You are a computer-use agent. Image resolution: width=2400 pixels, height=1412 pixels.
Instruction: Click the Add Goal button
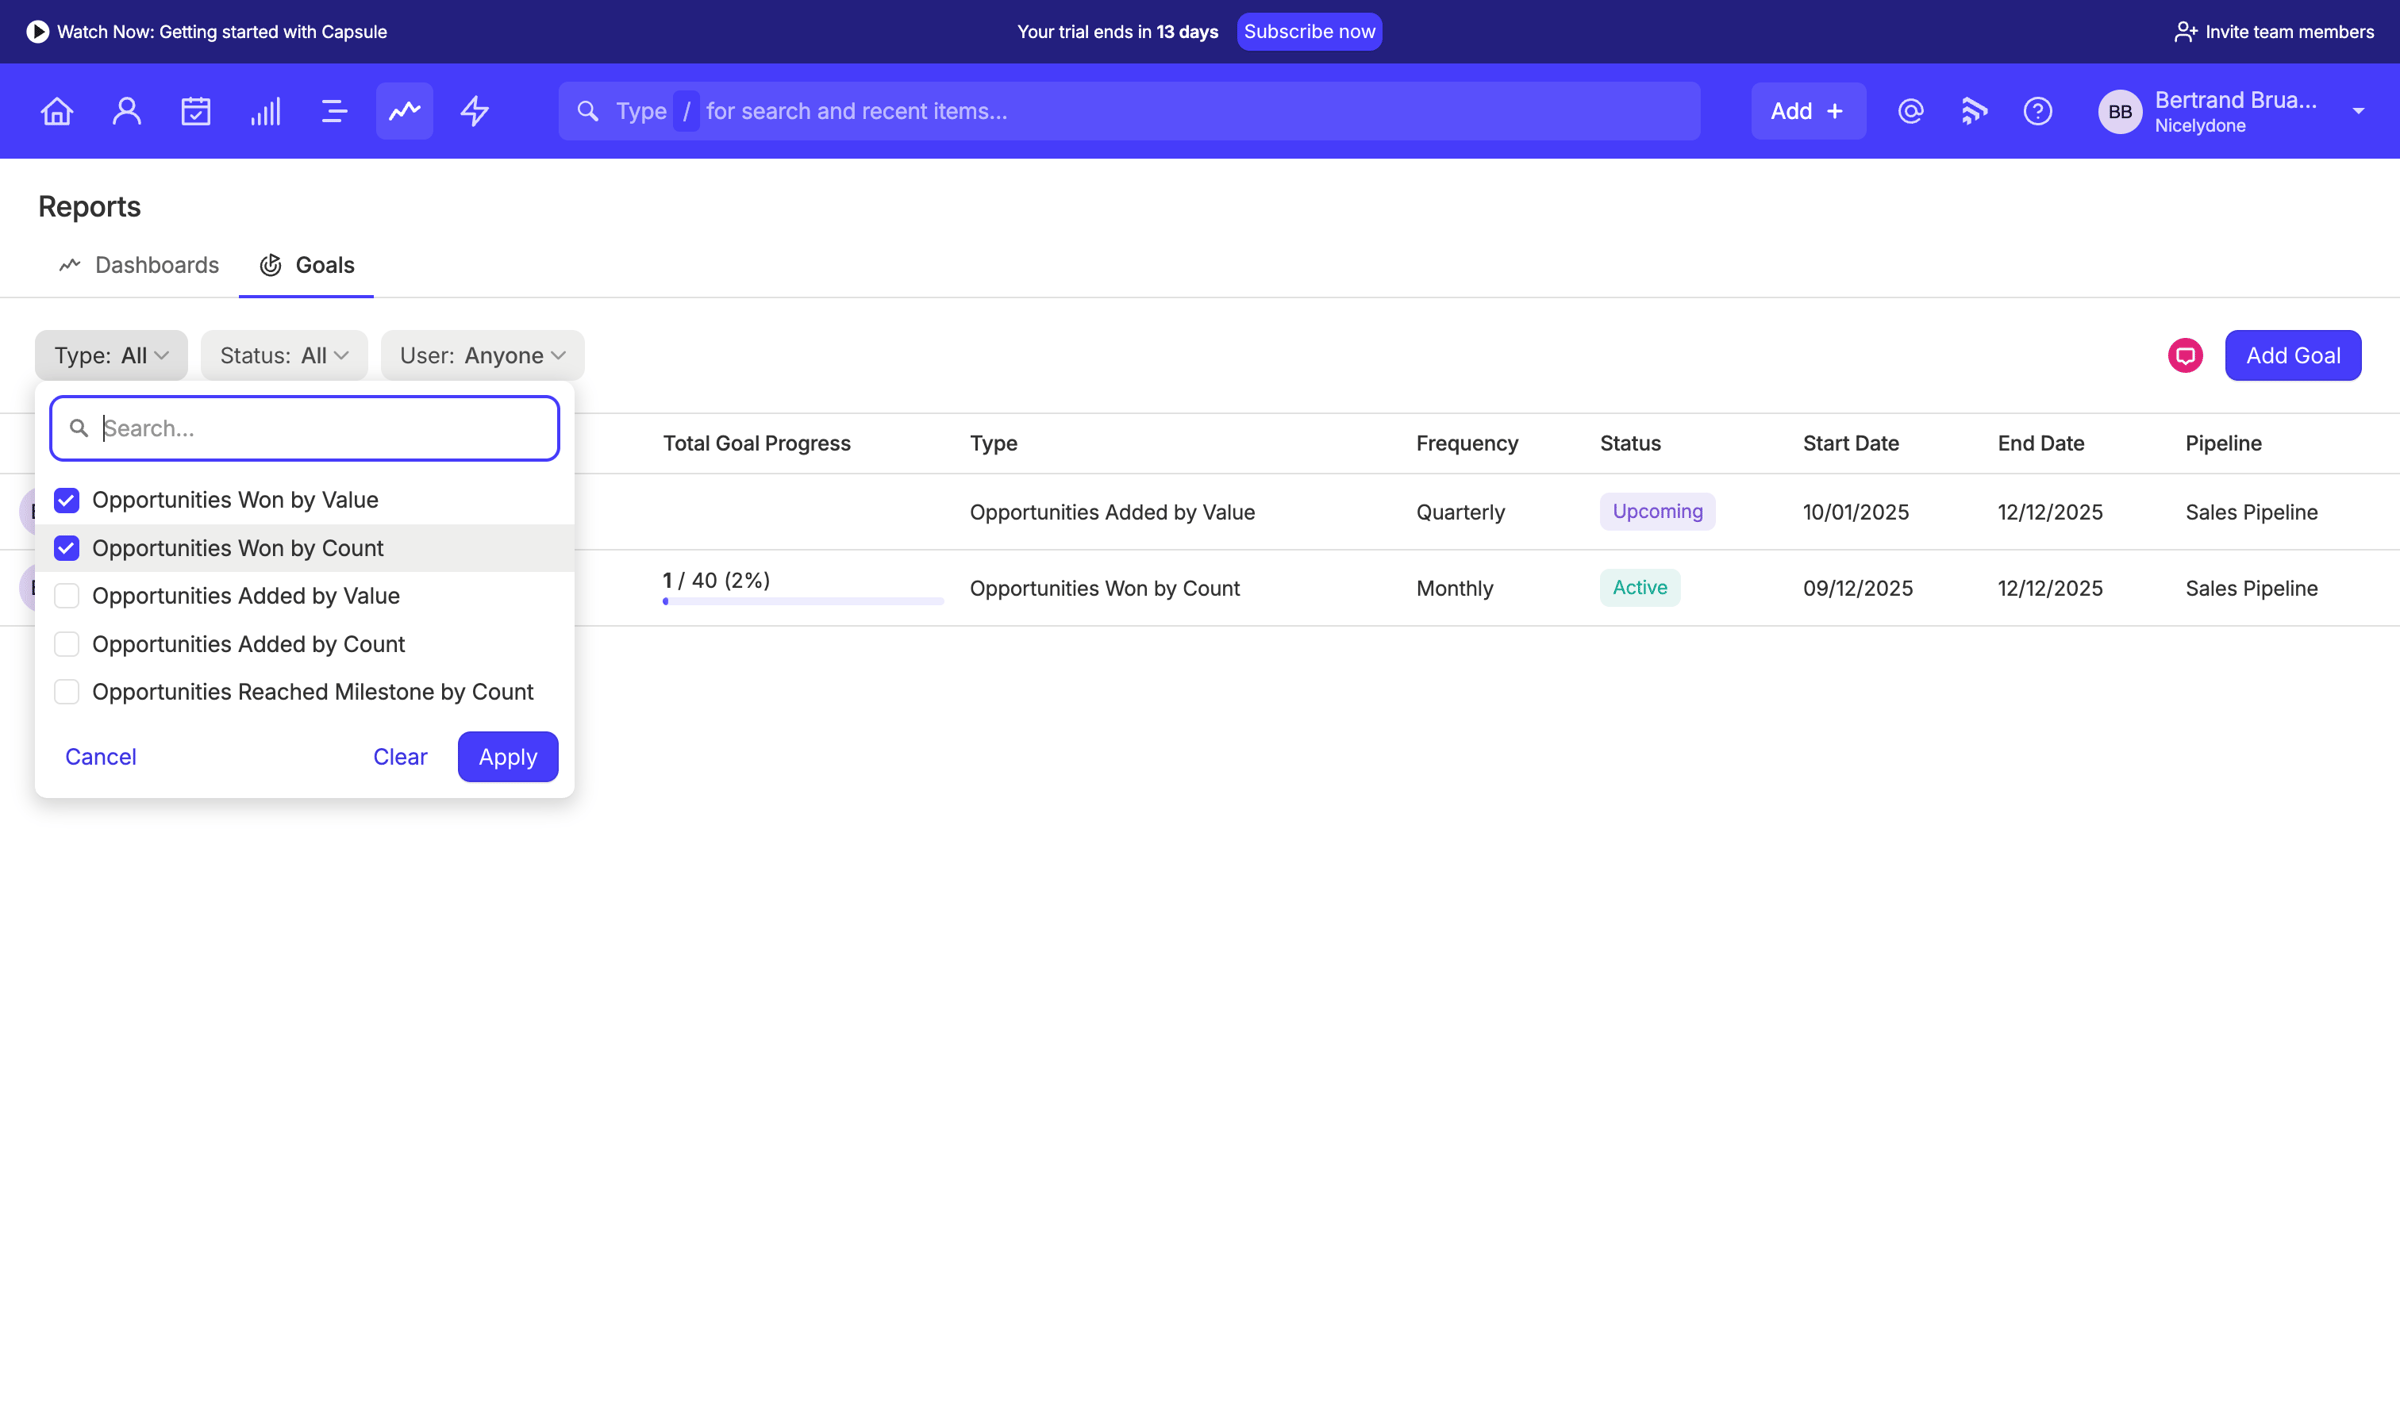(x=2293, y=355)
